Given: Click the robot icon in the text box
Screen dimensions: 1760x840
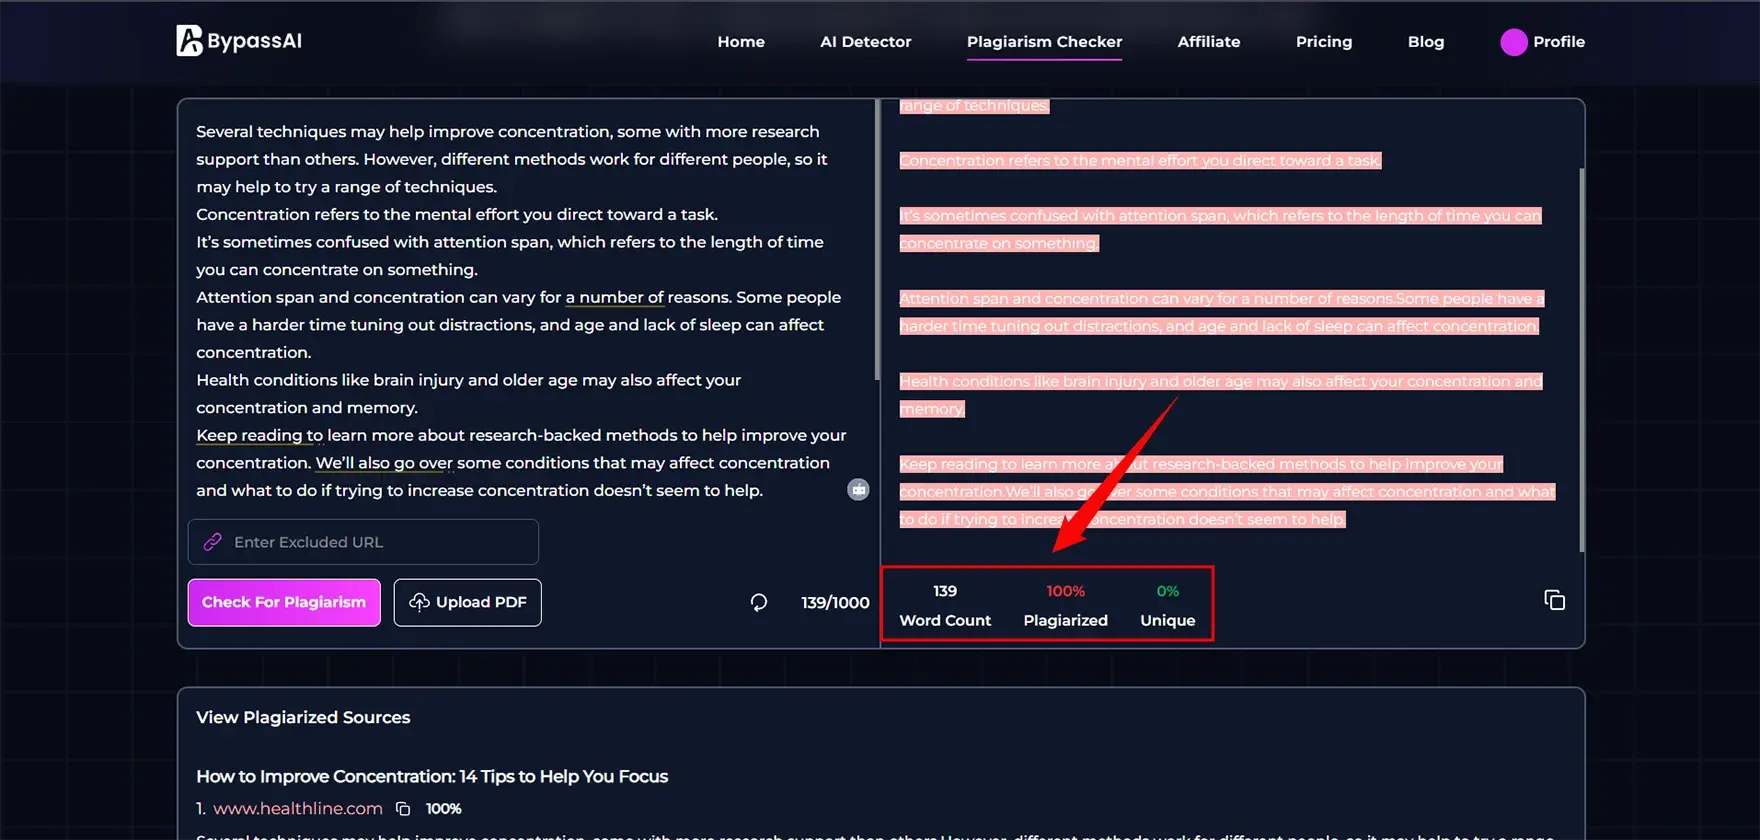Looking at the screenshot, I should click(x=858, y=489).
